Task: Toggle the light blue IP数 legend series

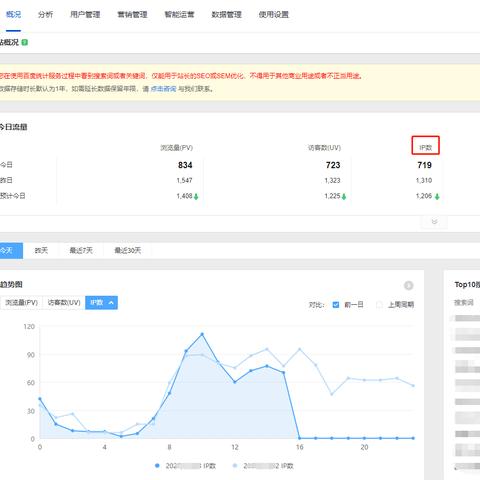Action: click(263, 466)
